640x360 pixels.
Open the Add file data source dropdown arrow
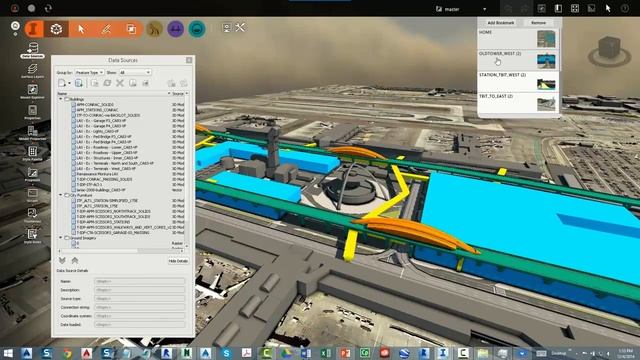click(69, 83)
